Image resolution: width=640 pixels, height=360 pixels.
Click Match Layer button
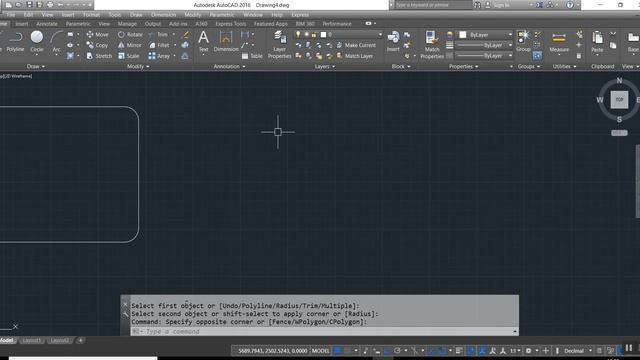tap(354, 56)
